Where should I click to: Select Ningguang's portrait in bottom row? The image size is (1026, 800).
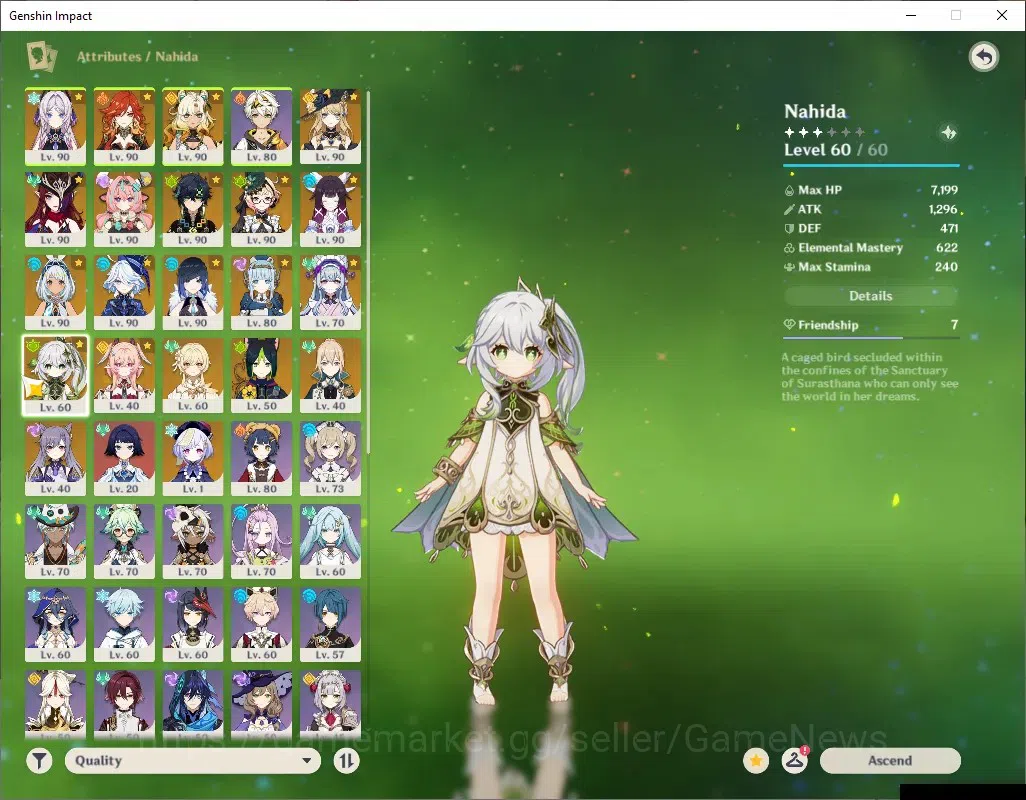point(56,705)
